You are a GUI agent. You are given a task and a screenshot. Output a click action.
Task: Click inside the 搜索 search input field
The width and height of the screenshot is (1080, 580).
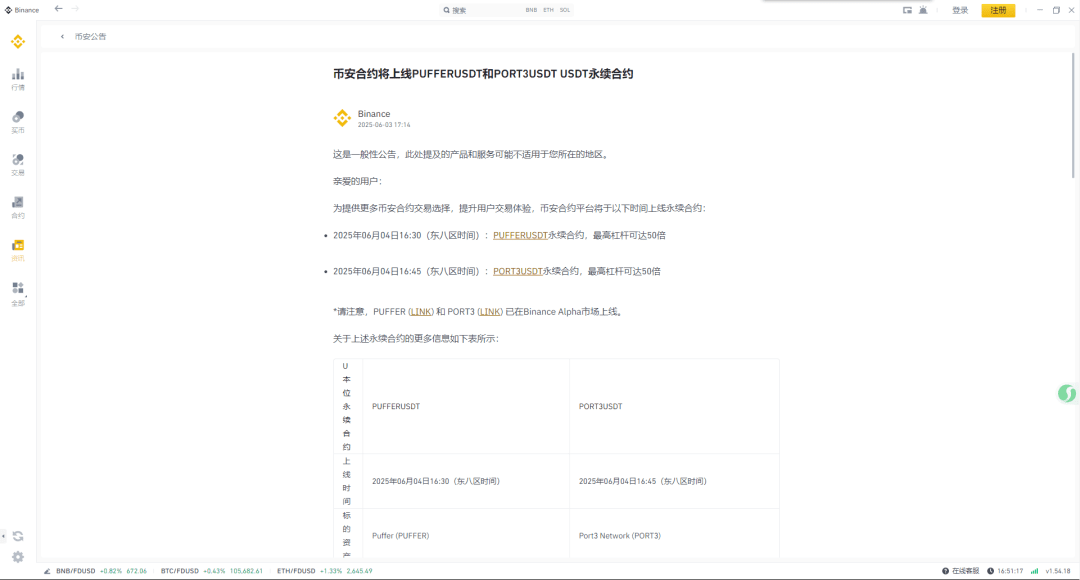click(480, 9)
